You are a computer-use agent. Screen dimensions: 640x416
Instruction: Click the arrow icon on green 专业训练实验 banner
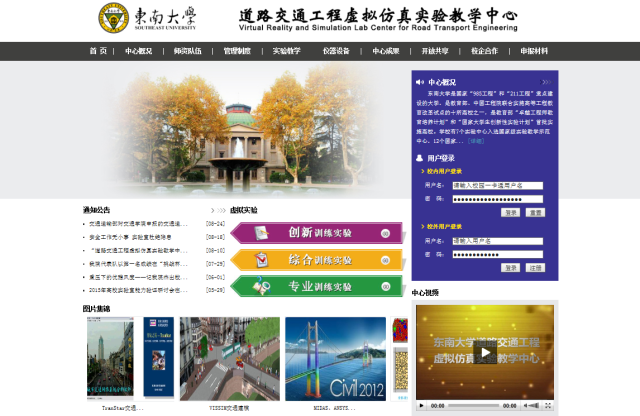pos(386,287)
